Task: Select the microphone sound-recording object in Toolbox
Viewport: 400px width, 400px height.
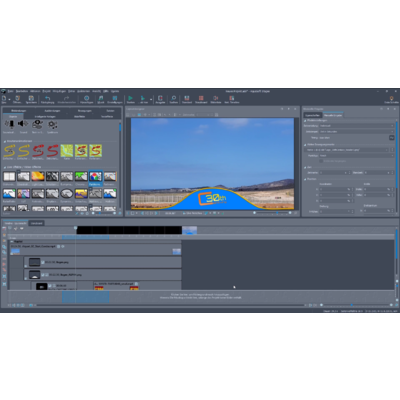Action: pyautogui.click(x=9, y=124)
